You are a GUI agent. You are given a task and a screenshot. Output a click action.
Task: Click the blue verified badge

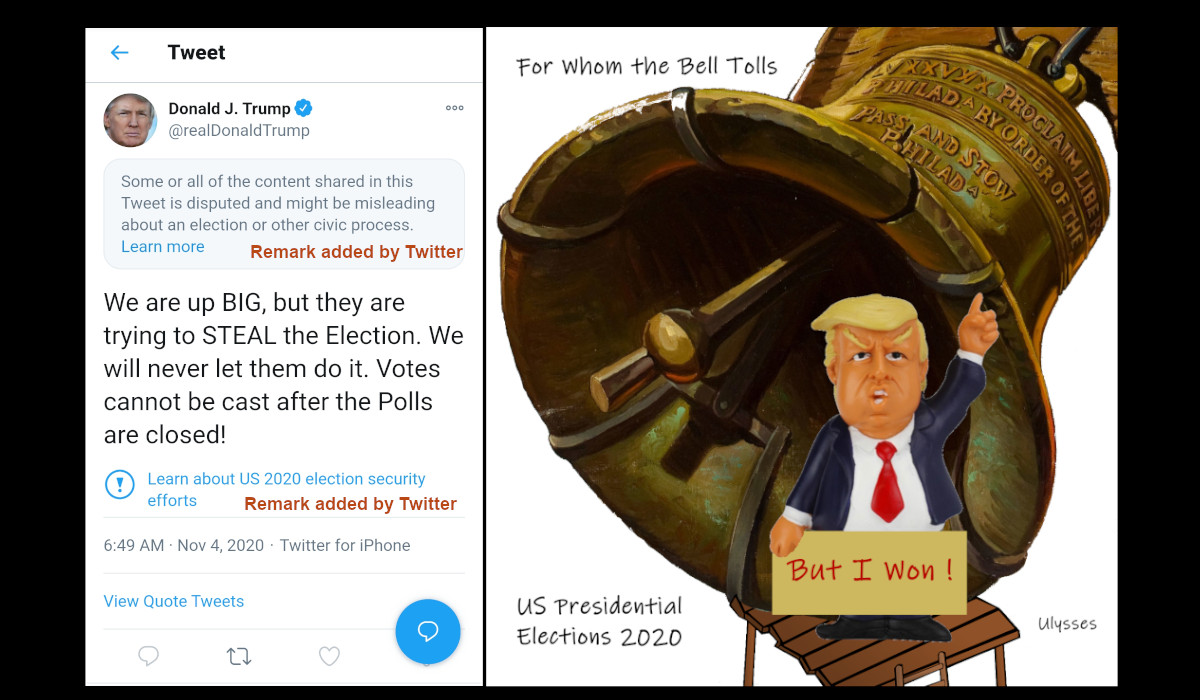(304, 108)
